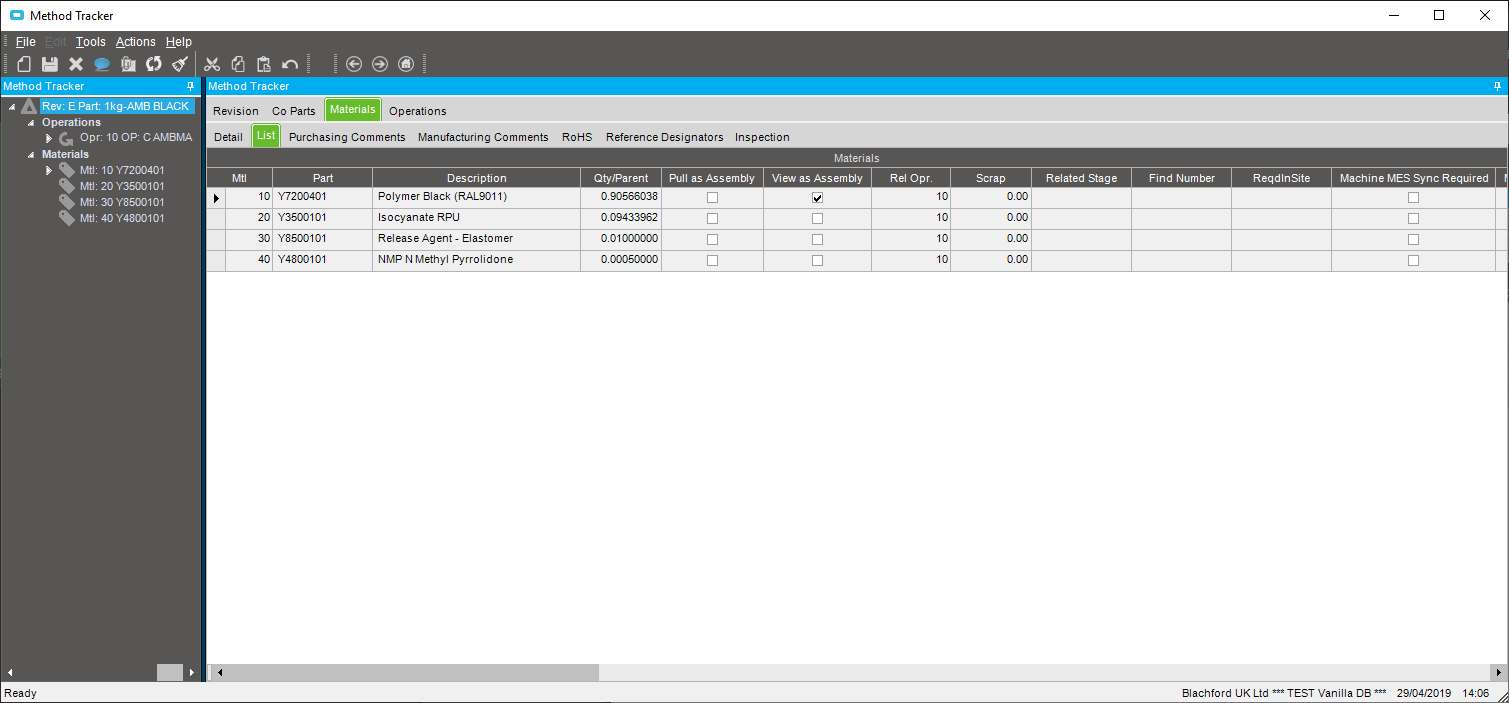Toggle Pull as Assembly for Polymer Black row

712,197
